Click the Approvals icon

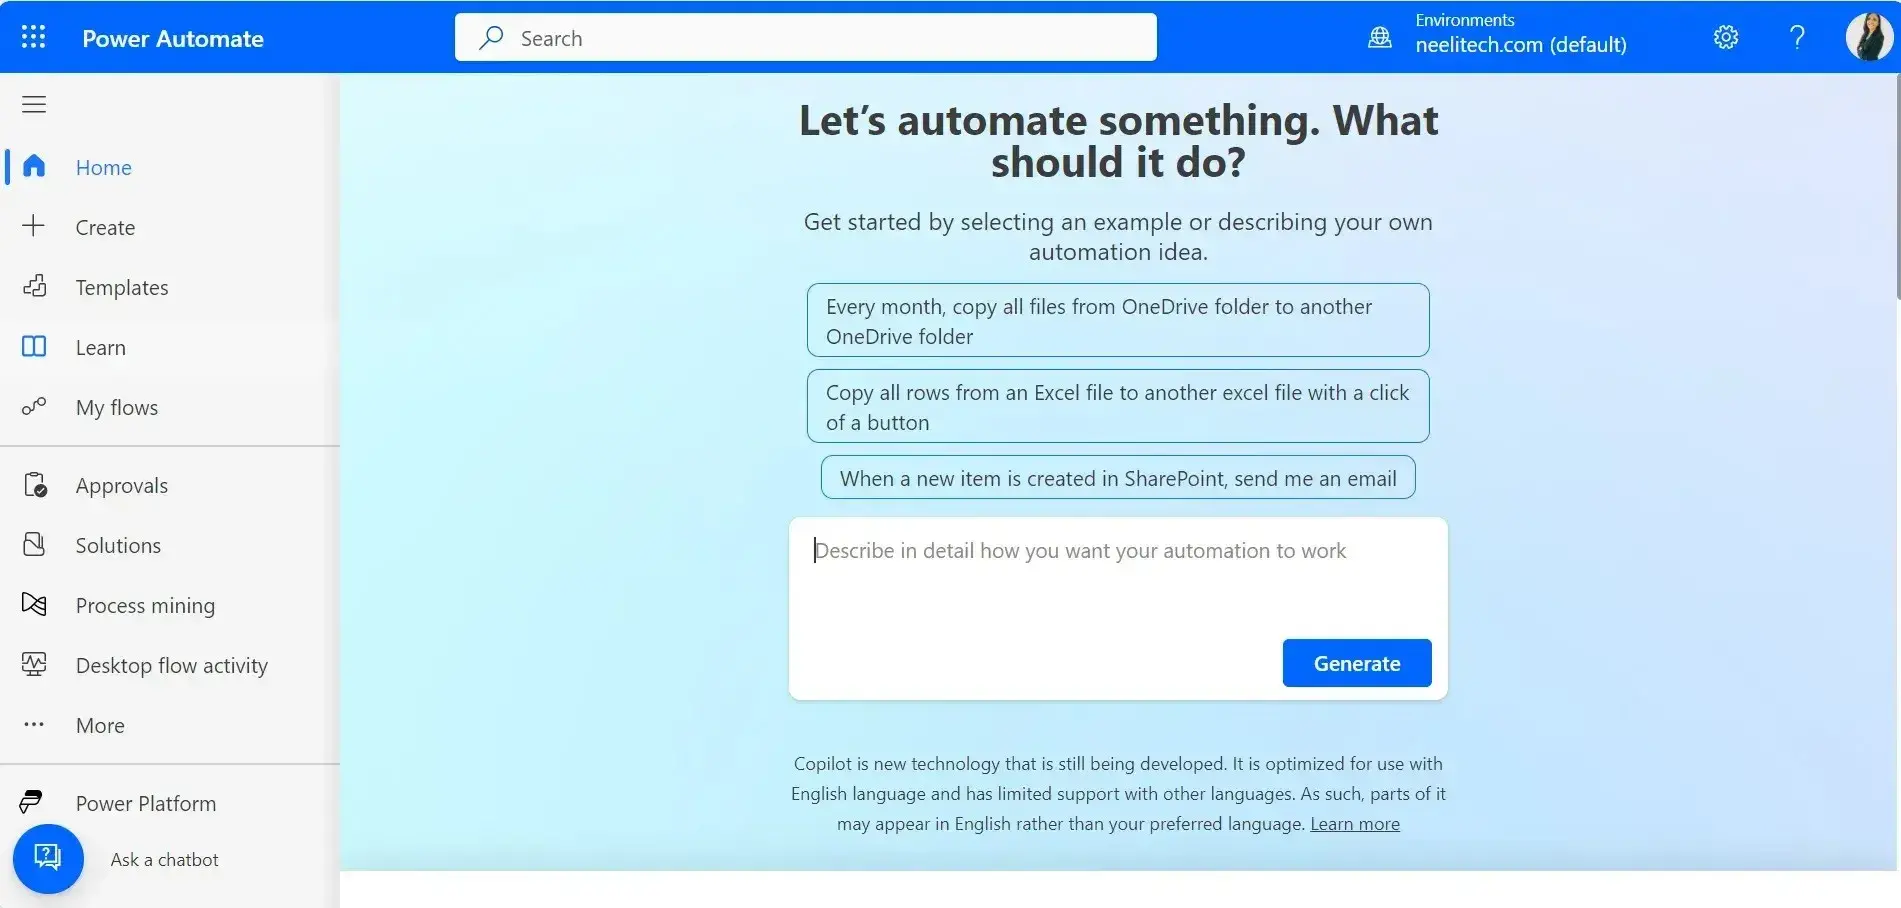(34, 485)
